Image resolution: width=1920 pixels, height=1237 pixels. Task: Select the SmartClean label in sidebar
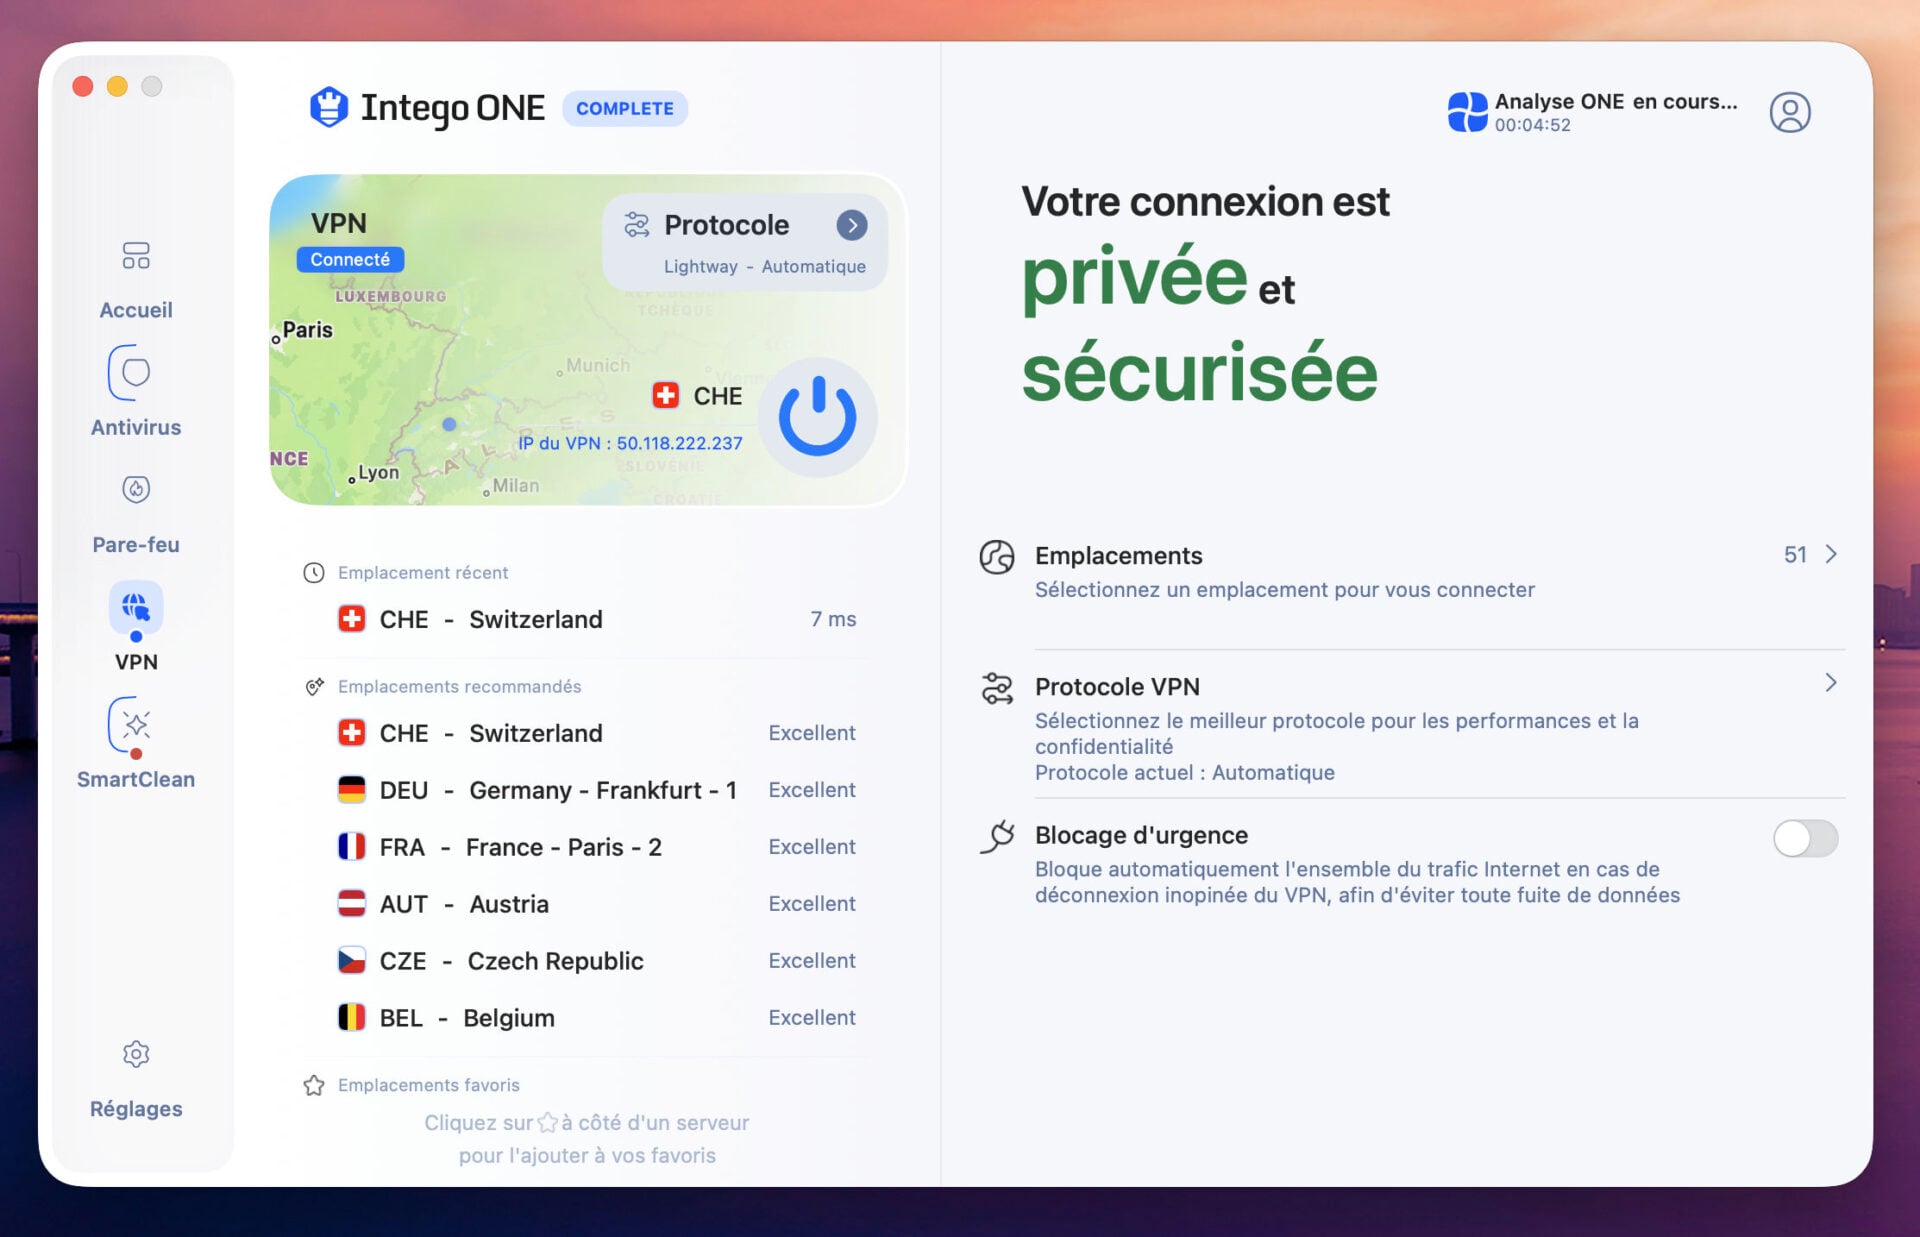click(136, 779)
